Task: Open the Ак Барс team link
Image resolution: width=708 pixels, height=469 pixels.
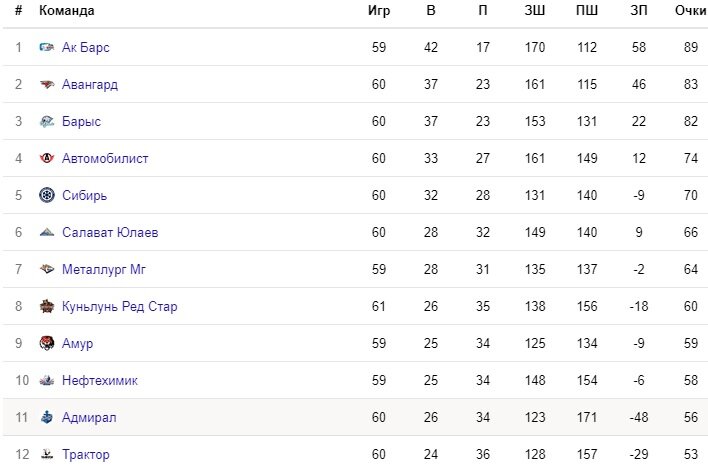Action: pyautogui.click(x=86, y=47)
